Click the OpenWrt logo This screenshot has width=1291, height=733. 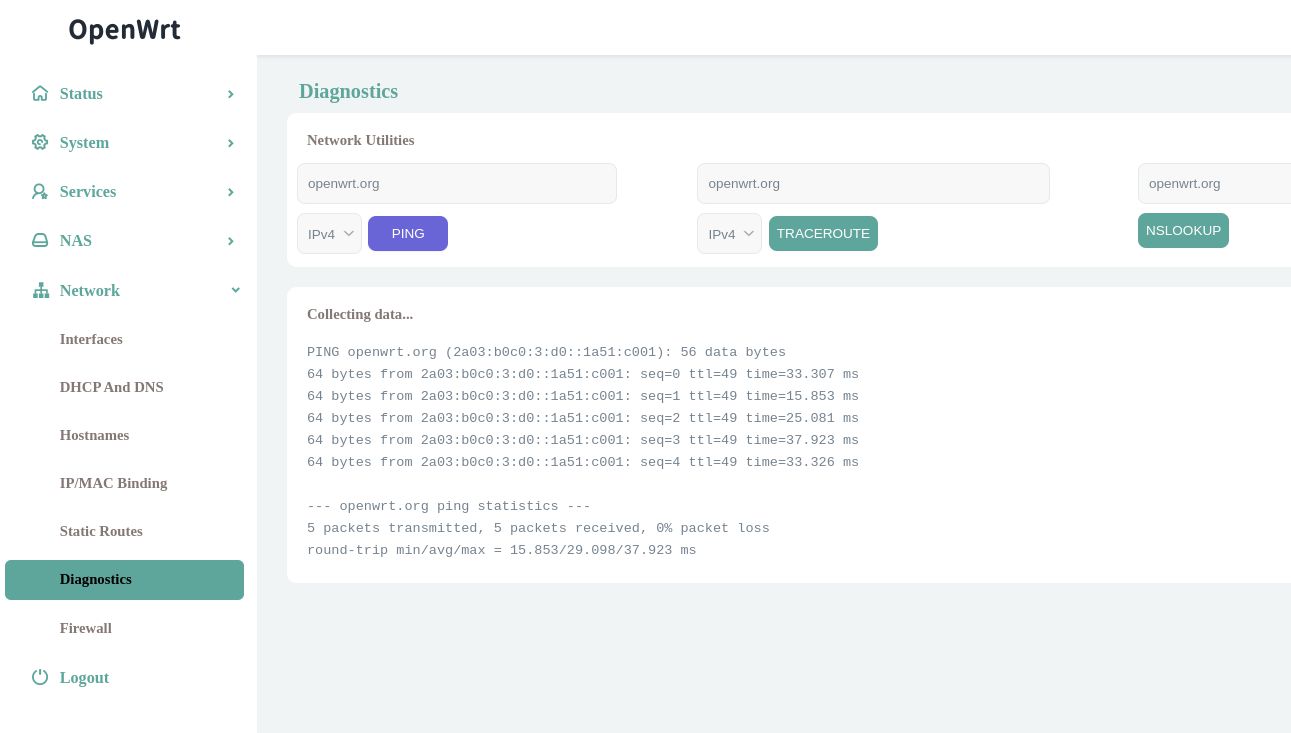[x=125, y=30]
